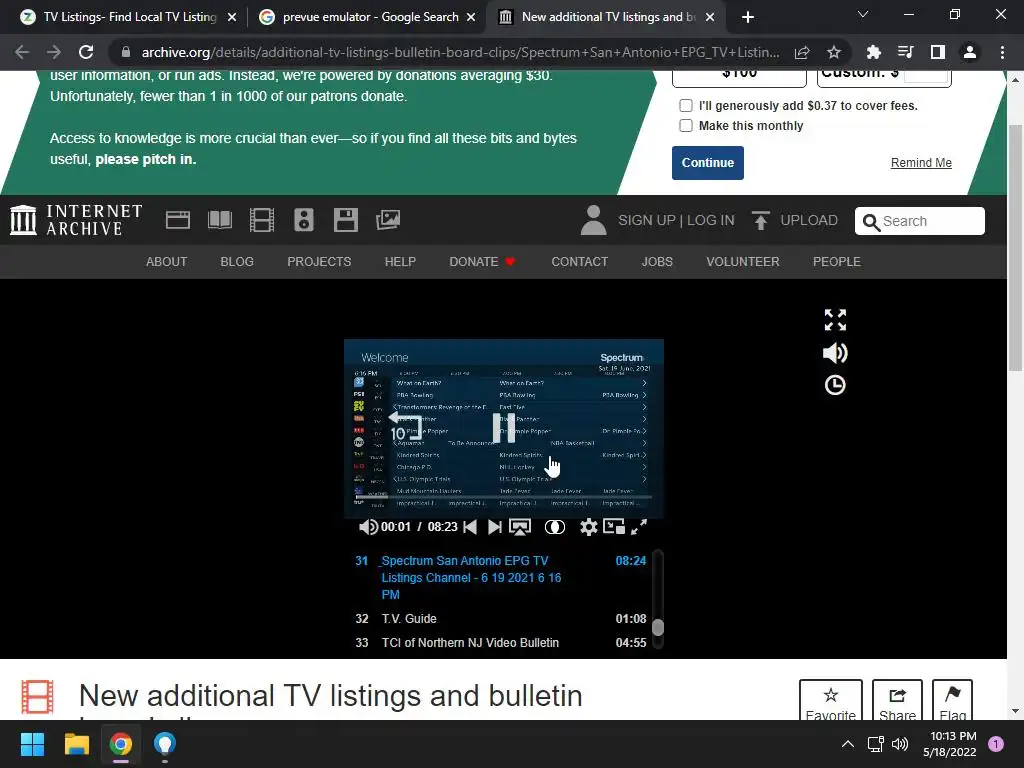The width and height of the screenshot is (1024, 768).
Task: Click the Remind Me link
Action: pos(921,163)
